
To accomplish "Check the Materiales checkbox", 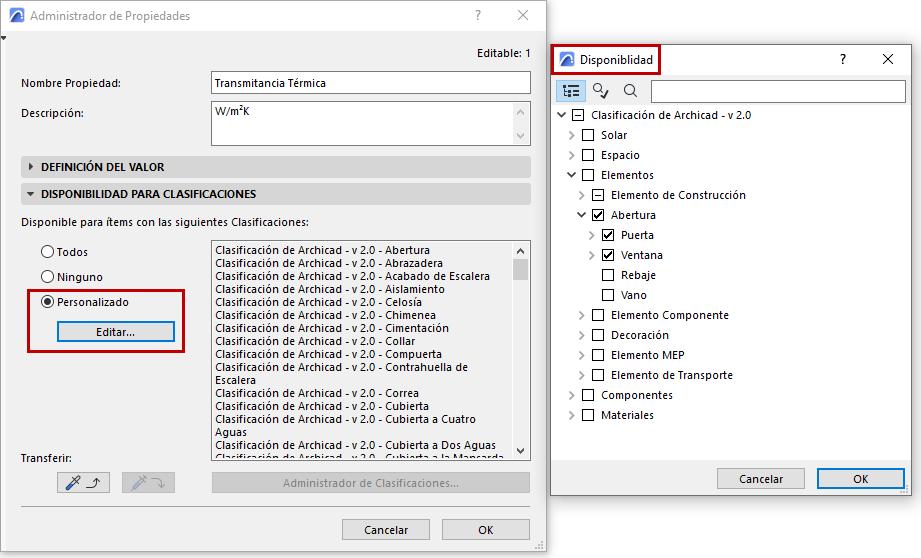I will (x=588, y=415).
